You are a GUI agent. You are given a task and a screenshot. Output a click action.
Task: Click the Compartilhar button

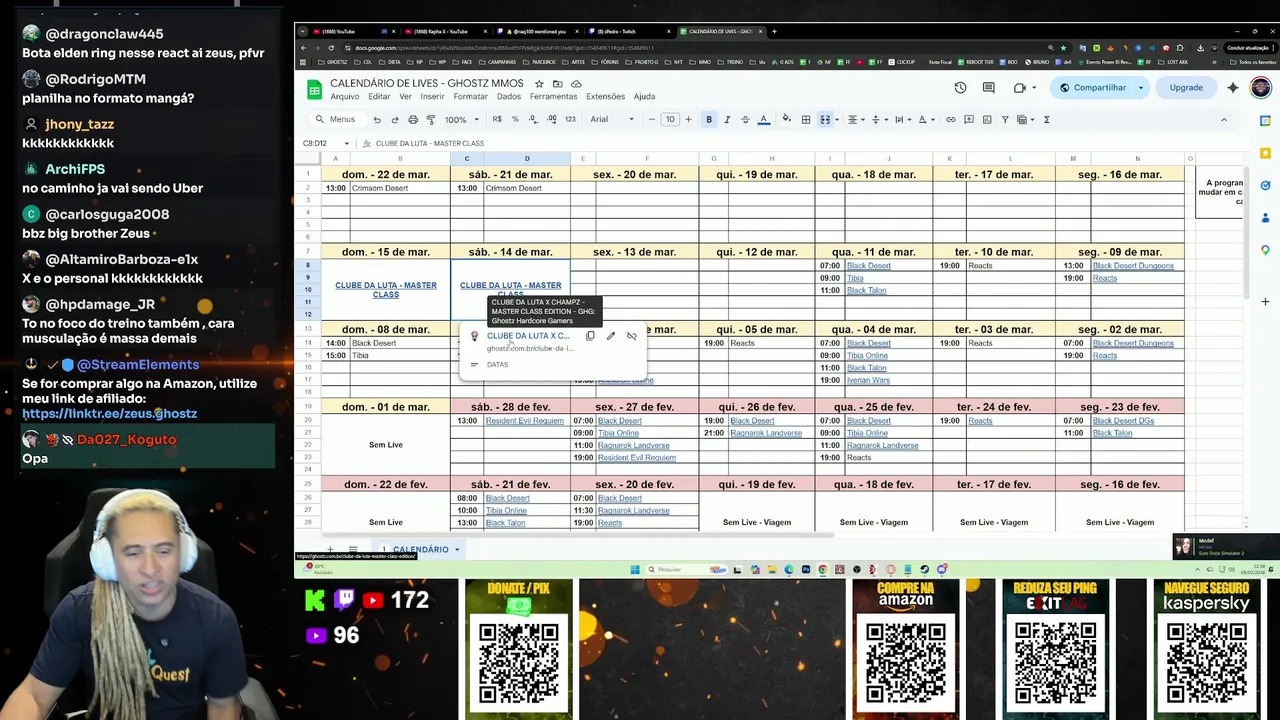point(1092,88)
